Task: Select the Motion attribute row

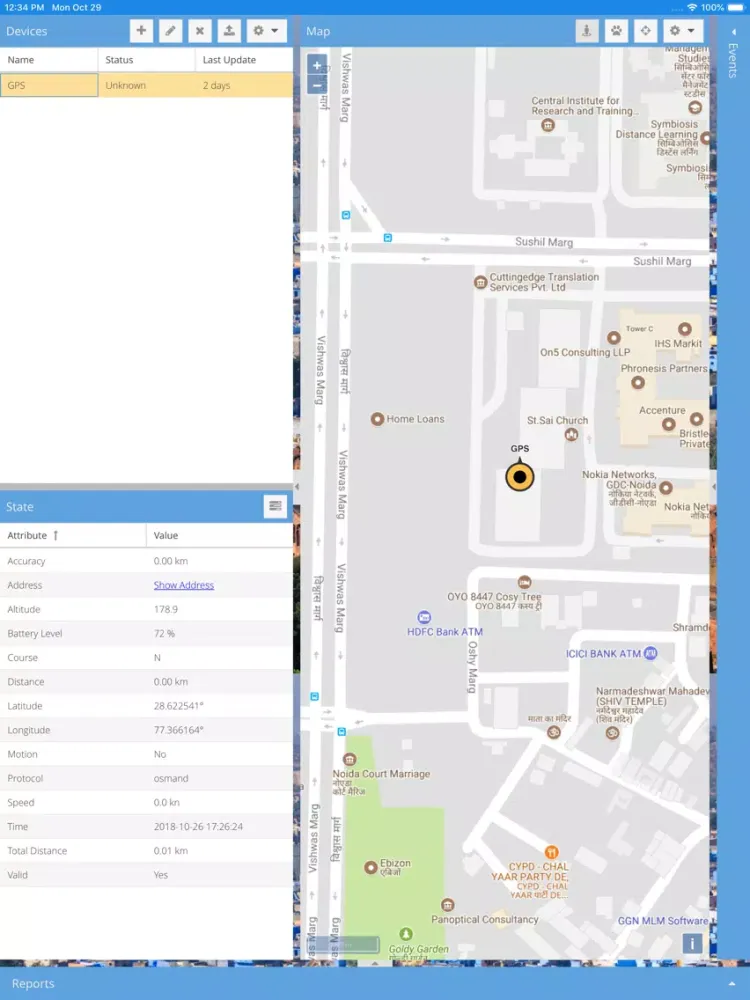Action: coord(146,754)
